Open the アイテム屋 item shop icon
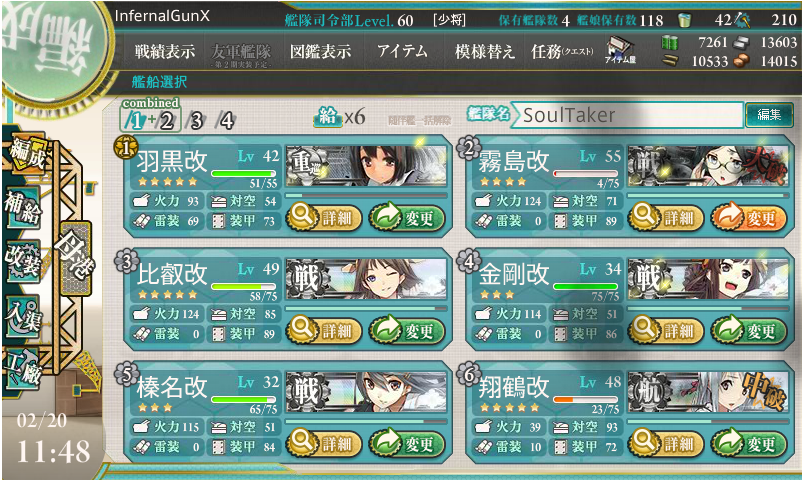 (620, 50)
